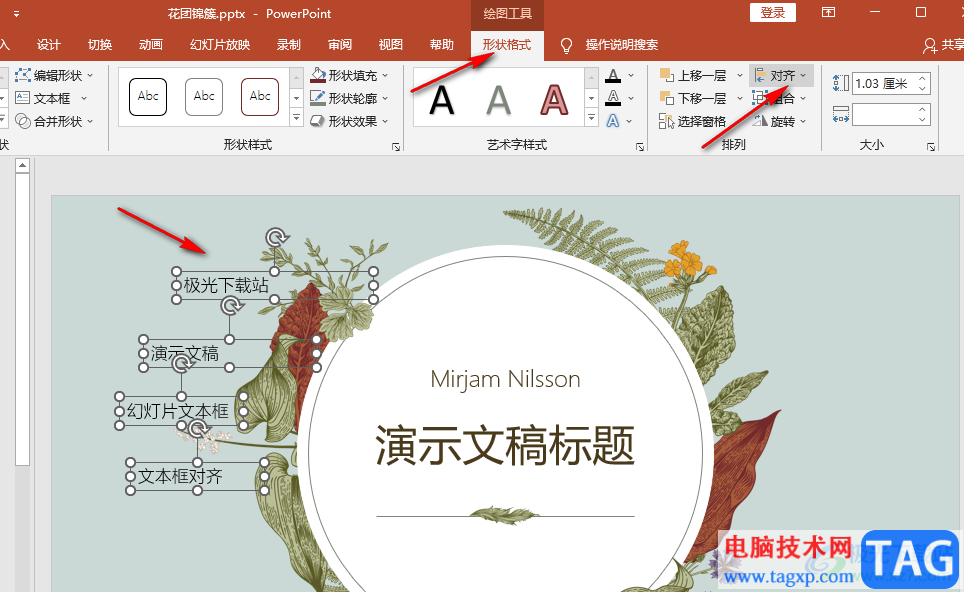Open 形状效果 (Shape Effects) menu

pyautogui.click(x=351, y=121)
